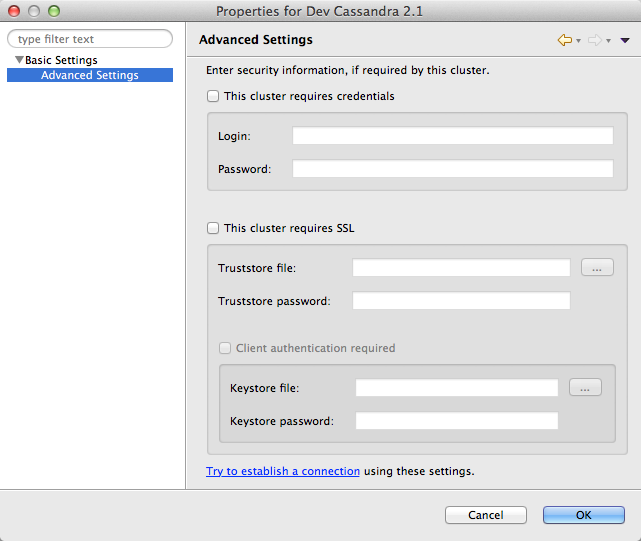Enable 'This cluster requires credentials' checkbox
641x541 pixels.
point(213,96)
